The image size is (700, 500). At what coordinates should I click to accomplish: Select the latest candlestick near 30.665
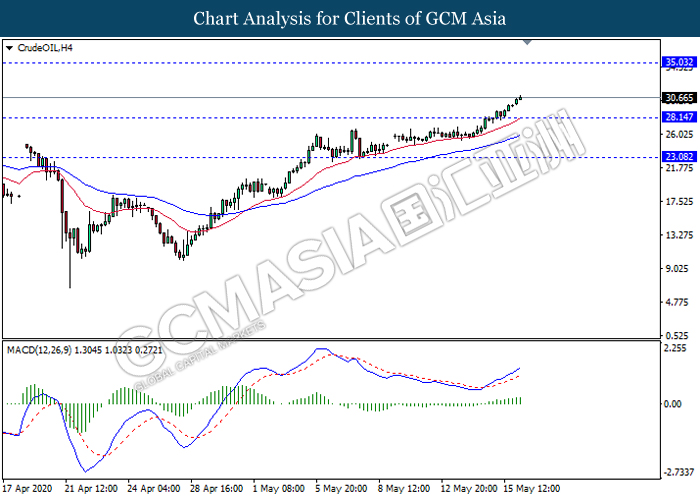(x=520, y=98)
